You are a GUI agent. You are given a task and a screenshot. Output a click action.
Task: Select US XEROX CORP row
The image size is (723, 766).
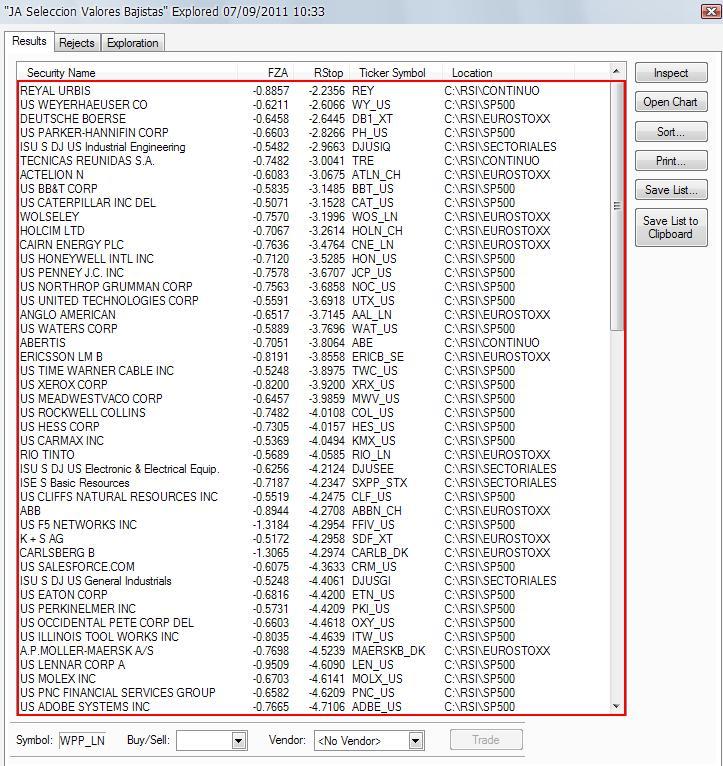coord(314,385)
